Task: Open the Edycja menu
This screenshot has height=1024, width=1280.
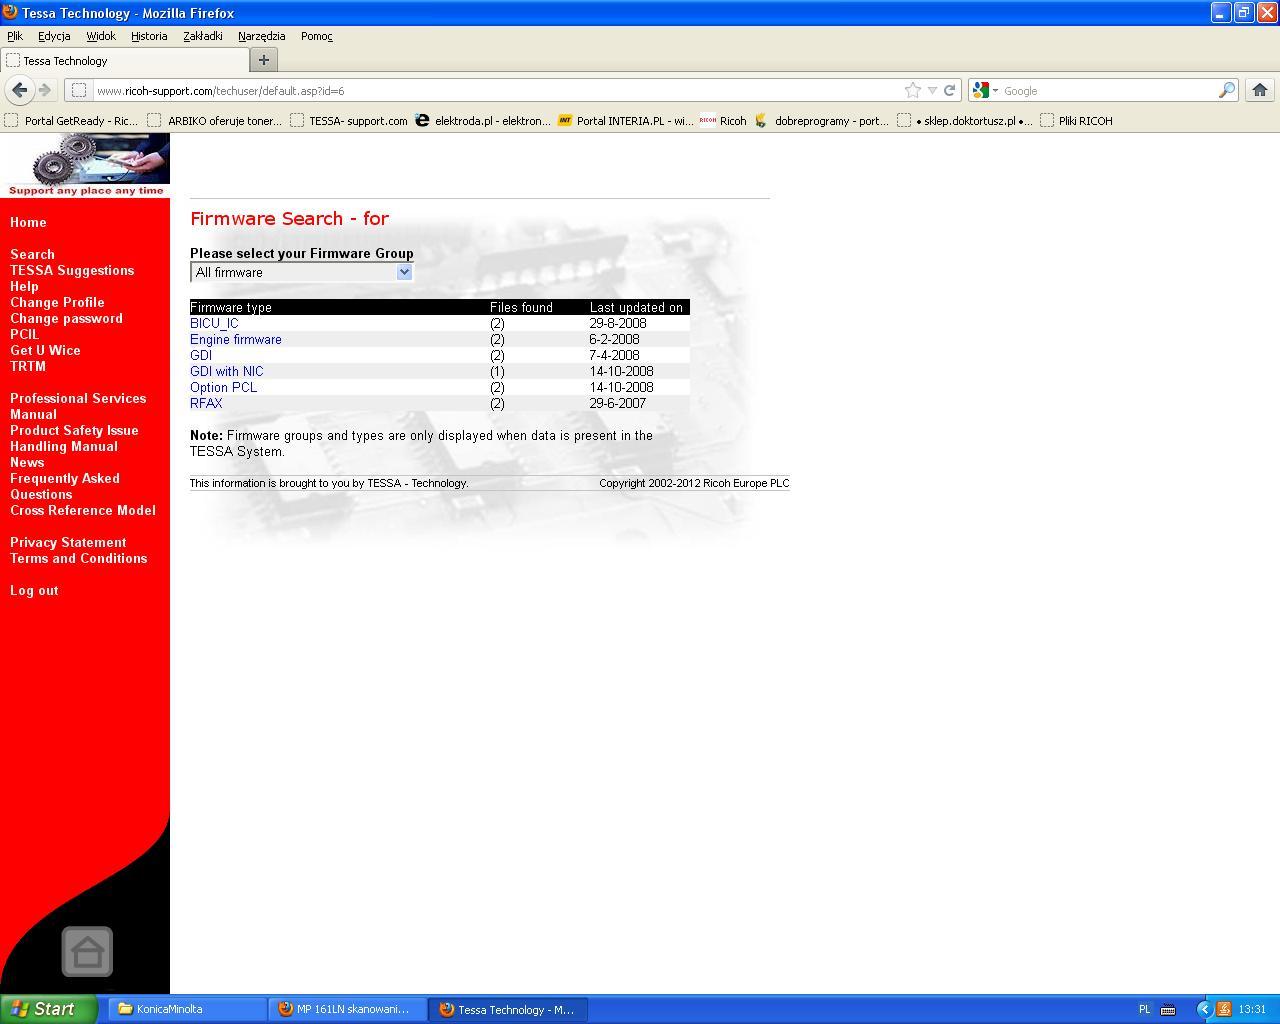Action: click(54, 36)
